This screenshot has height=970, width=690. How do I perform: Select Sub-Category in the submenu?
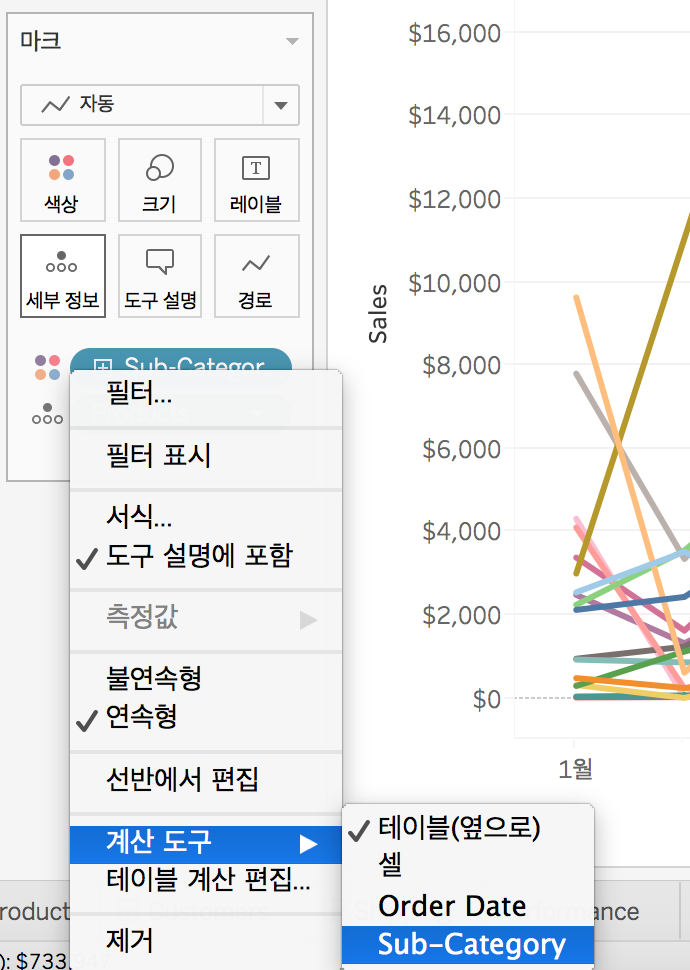[468, 945]
